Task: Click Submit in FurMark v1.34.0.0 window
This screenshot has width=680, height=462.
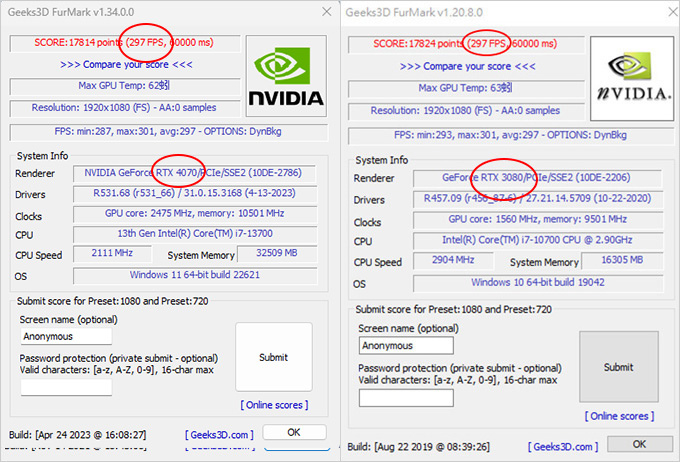Action: (x=274, y=357)
